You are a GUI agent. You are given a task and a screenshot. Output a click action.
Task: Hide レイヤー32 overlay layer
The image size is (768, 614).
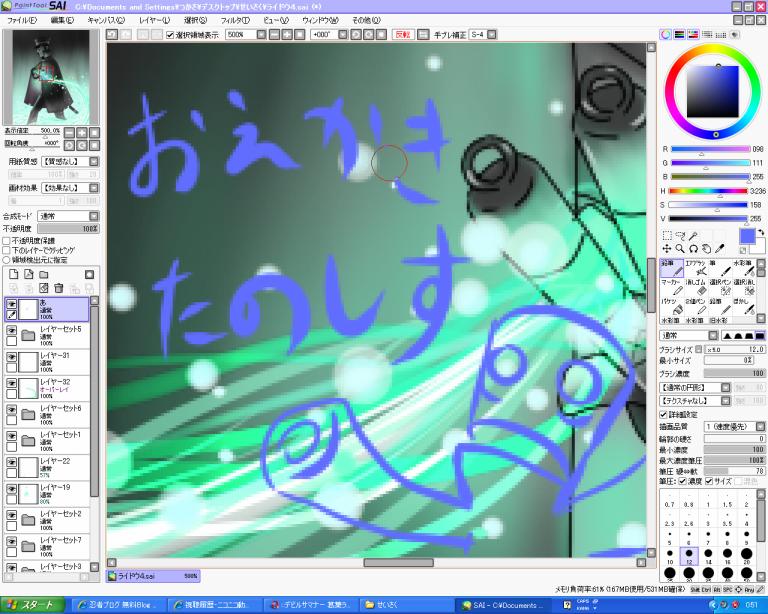pyautogui.click(x=11, y=383)
